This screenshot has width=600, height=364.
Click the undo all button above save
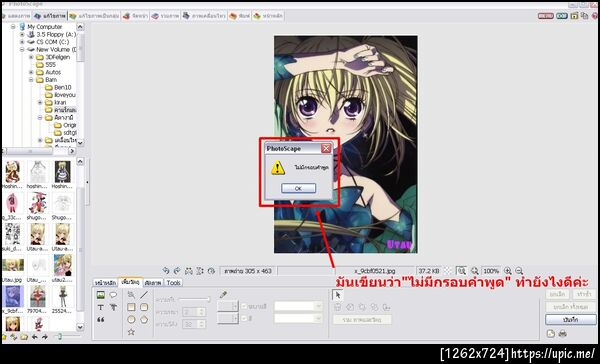pyautogui.click(x=571, y=307)
